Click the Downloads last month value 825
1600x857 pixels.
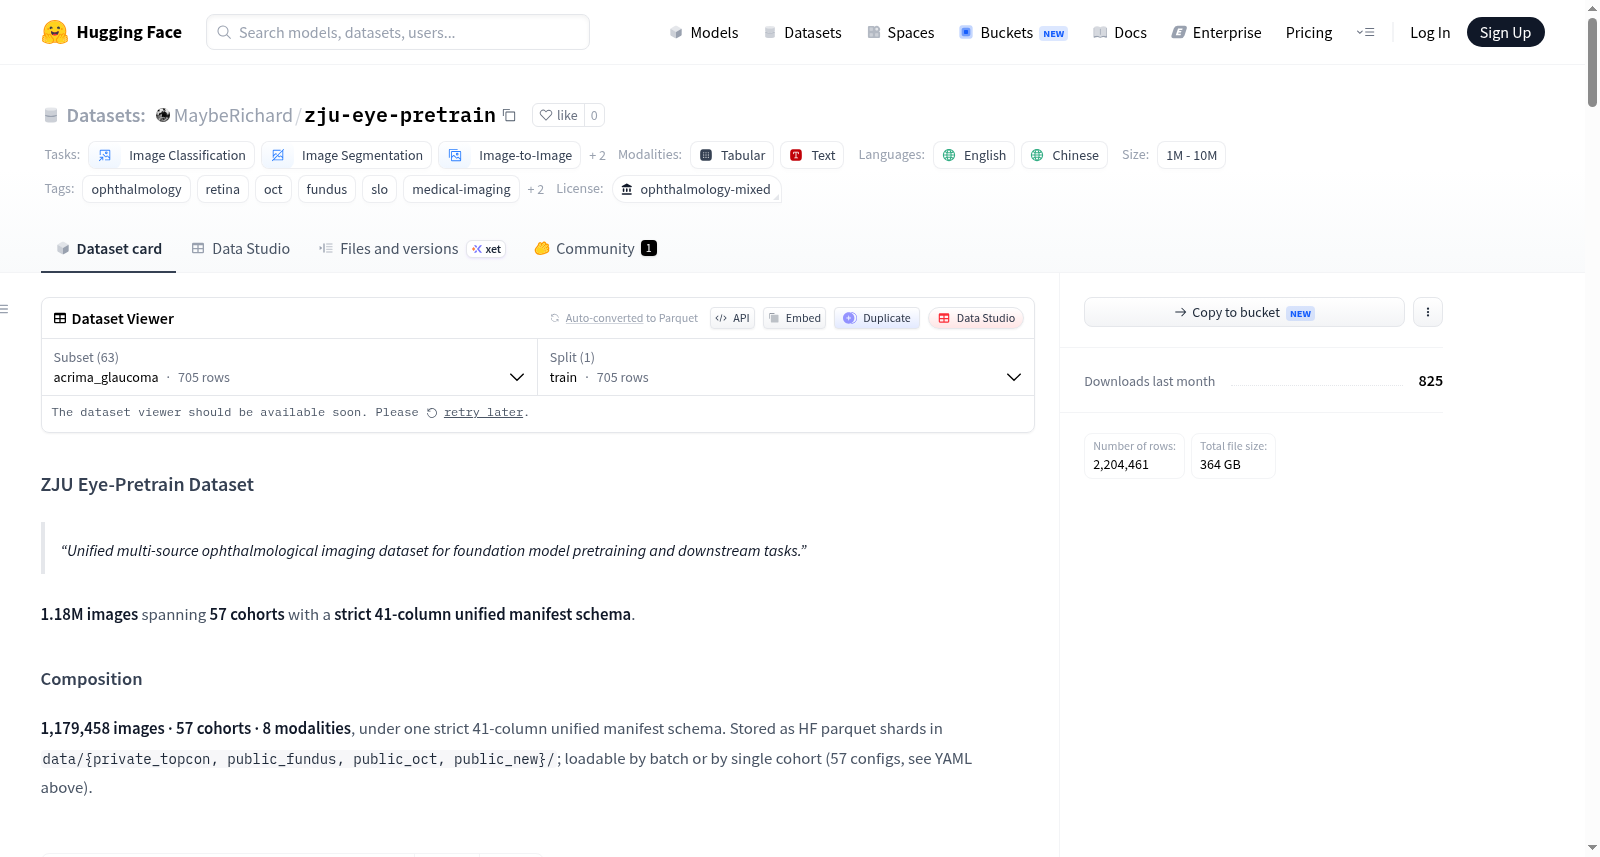coord(1430,381)
